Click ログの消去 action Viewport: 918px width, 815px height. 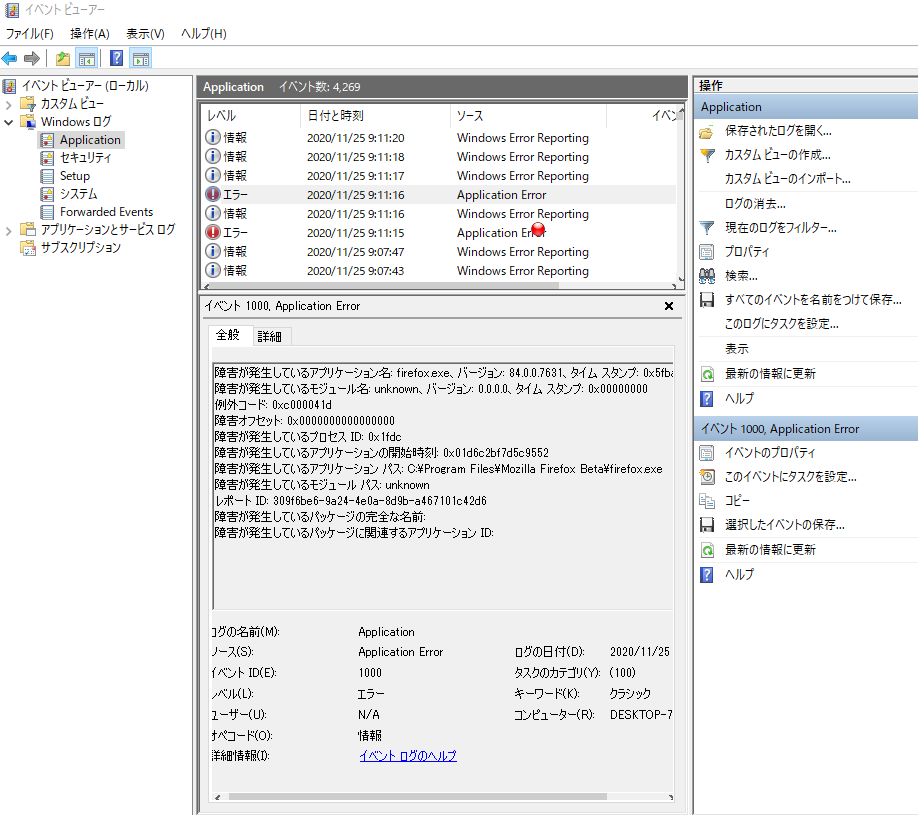coord(755,204)
